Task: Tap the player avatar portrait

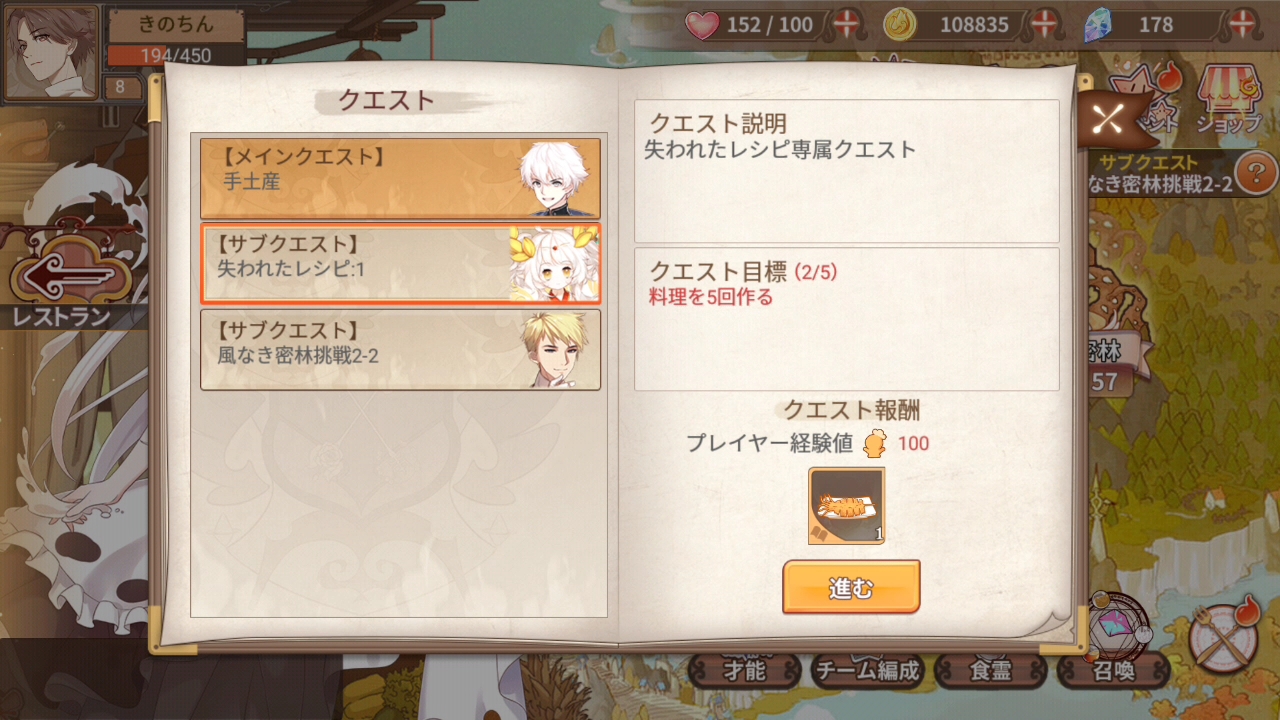Action: pyautogui.click(x=52, y=52)
